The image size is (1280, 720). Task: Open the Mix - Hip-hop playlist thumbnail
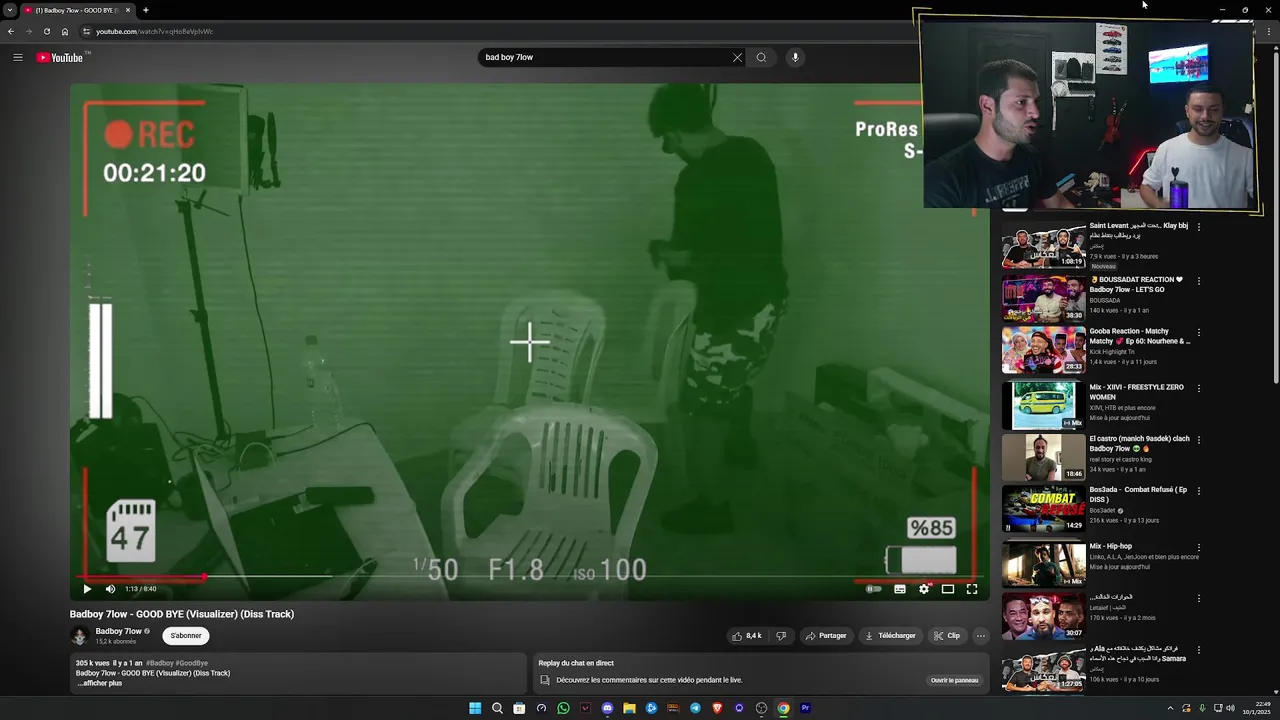tap(1043, 564)
